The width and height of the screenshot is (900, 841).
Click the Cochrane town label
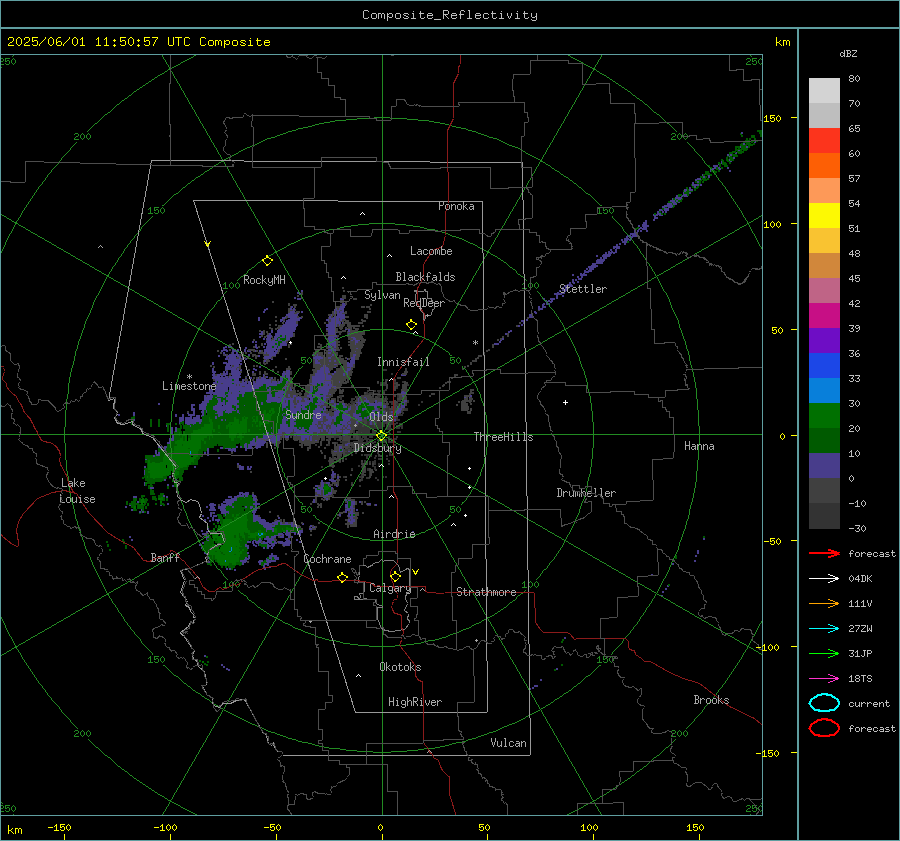click(x=327, y=559)
